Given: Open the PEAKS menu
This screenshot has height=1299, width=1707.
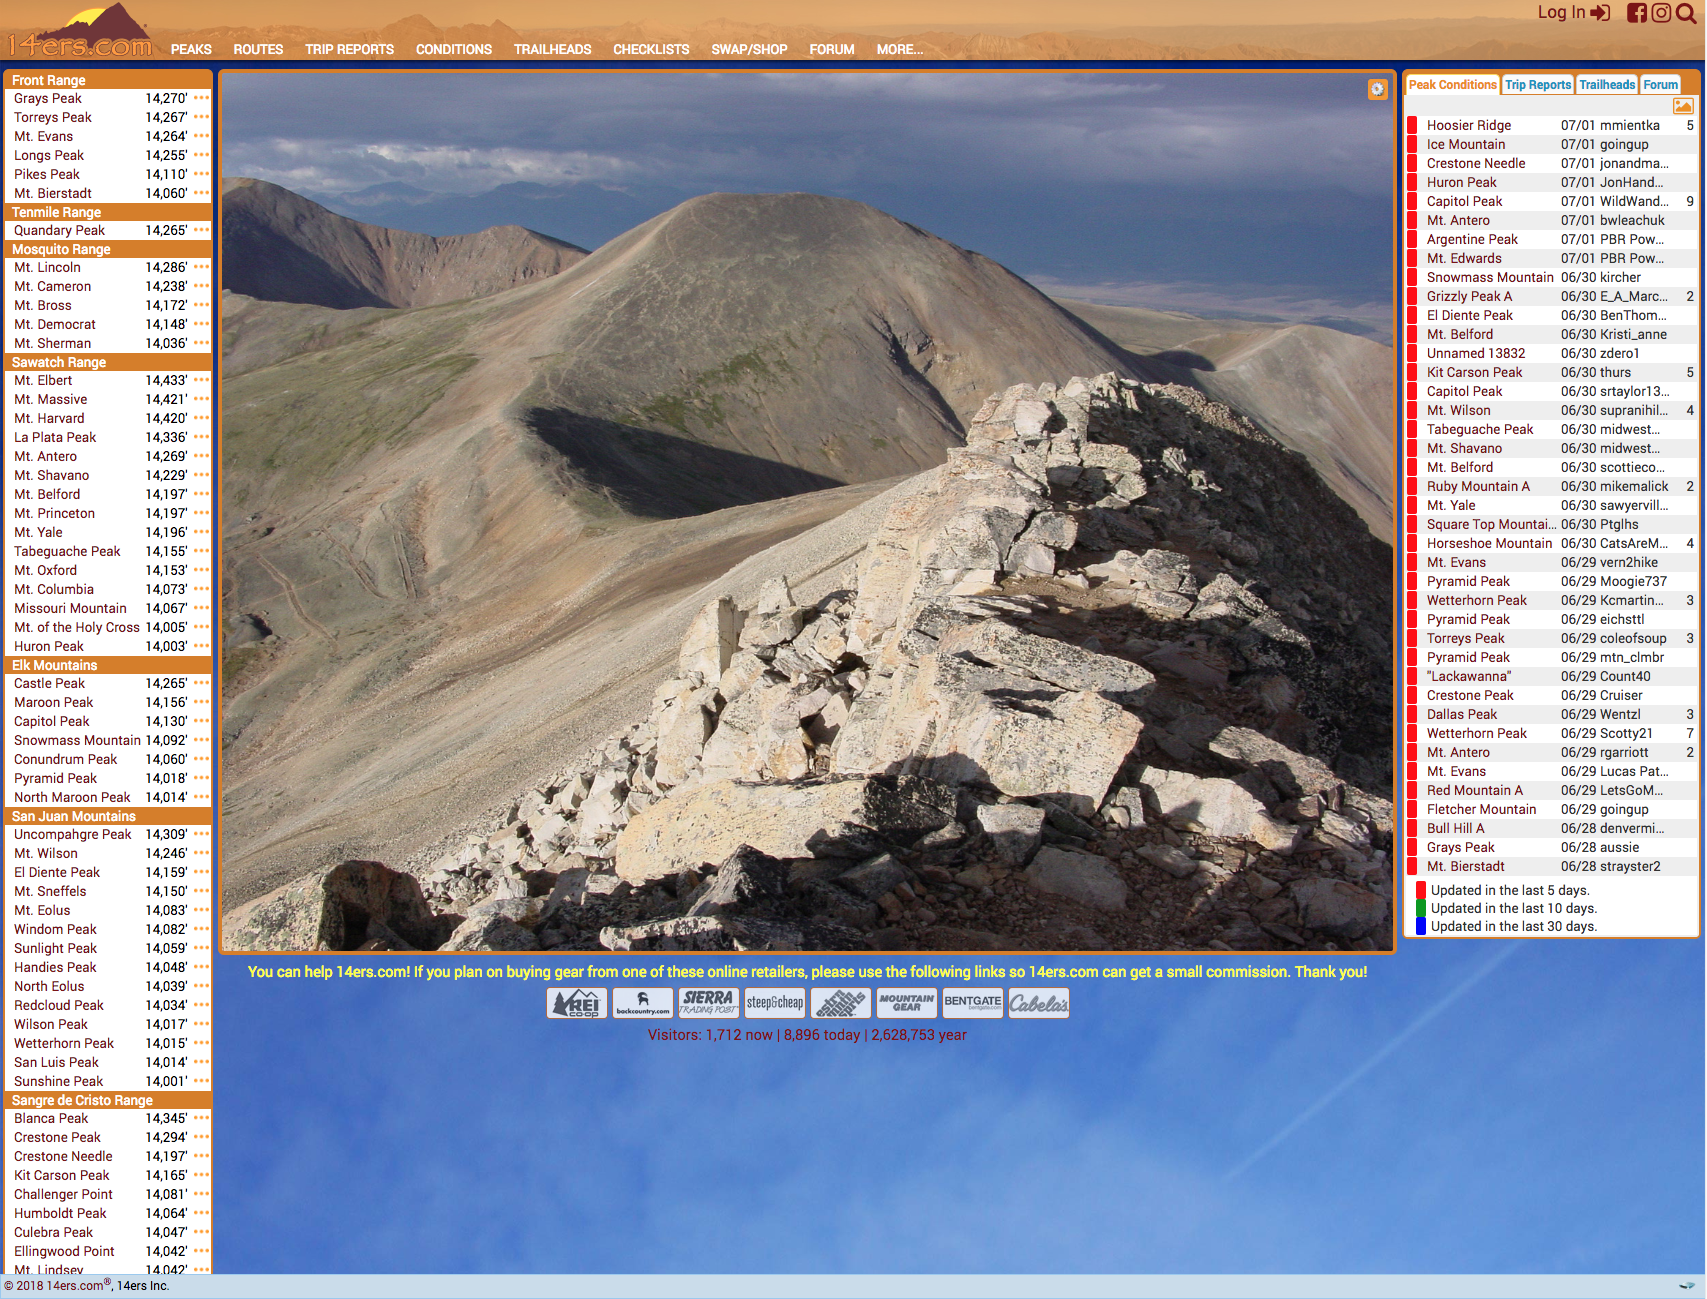Looking at the screenshot, I should [x=191, y=49].
